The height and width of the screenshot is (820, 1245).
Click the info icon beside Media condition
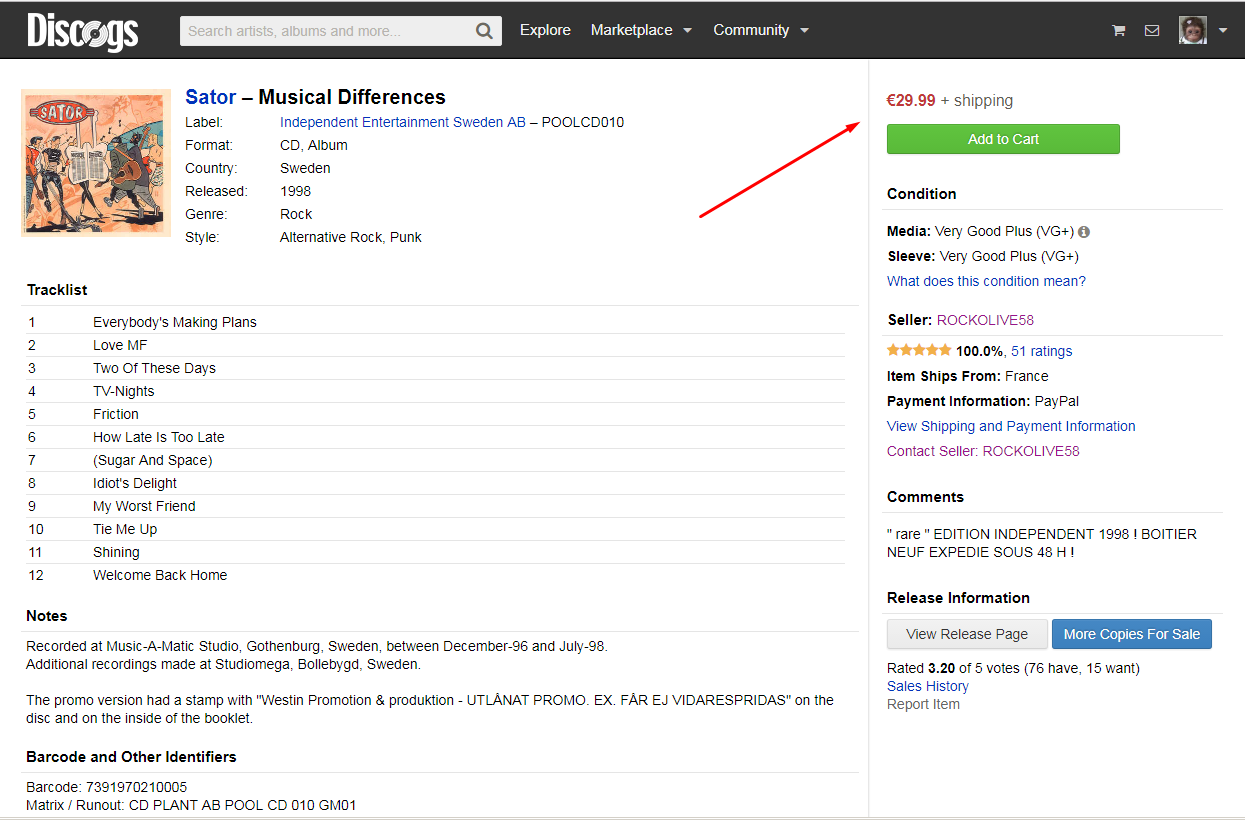pyautogui.click(x=1084, y=232)
